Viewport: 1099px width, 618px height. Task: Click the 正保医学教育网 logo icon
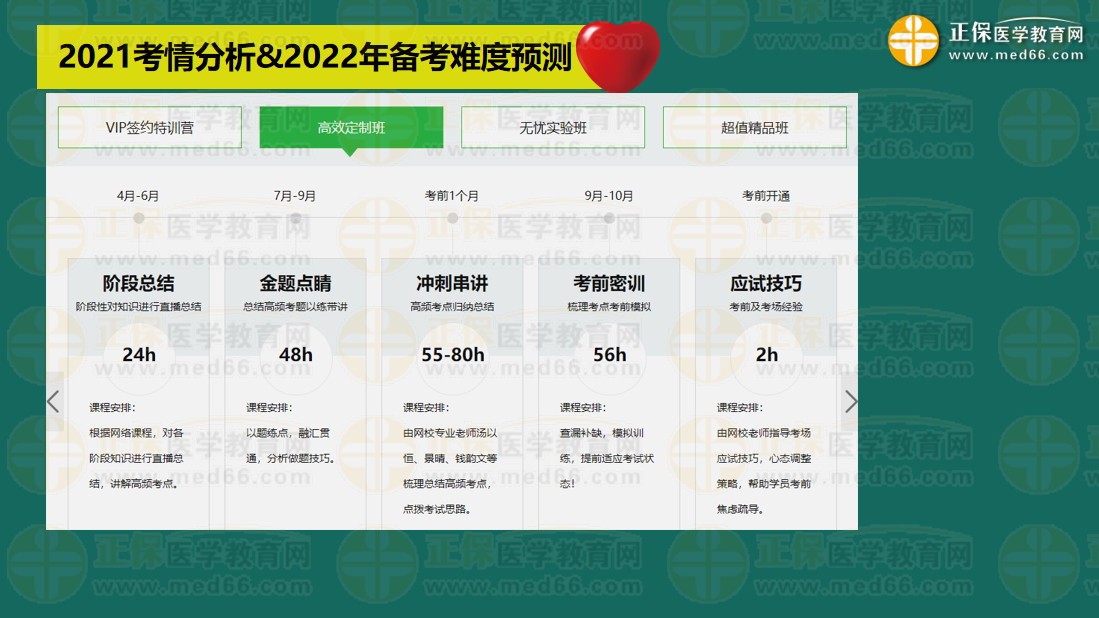(913, 41)
